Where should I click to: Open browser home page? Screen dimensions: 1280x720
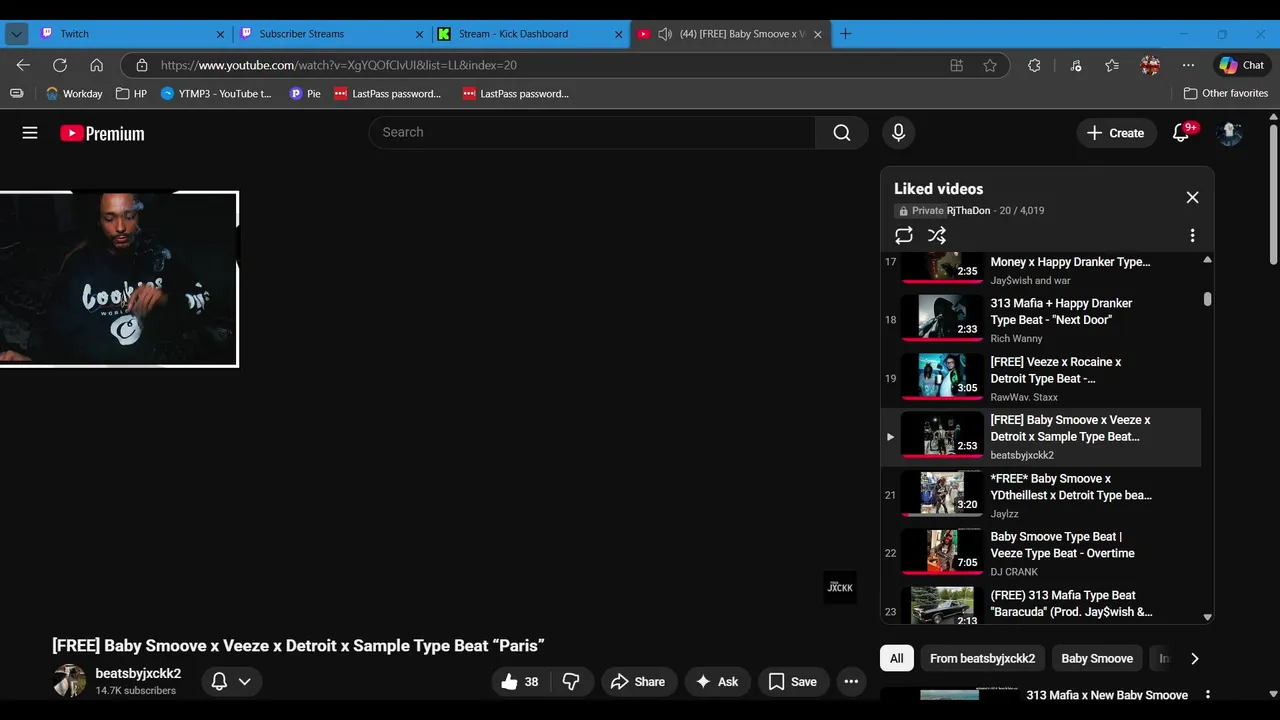click(x=96, y=65)
